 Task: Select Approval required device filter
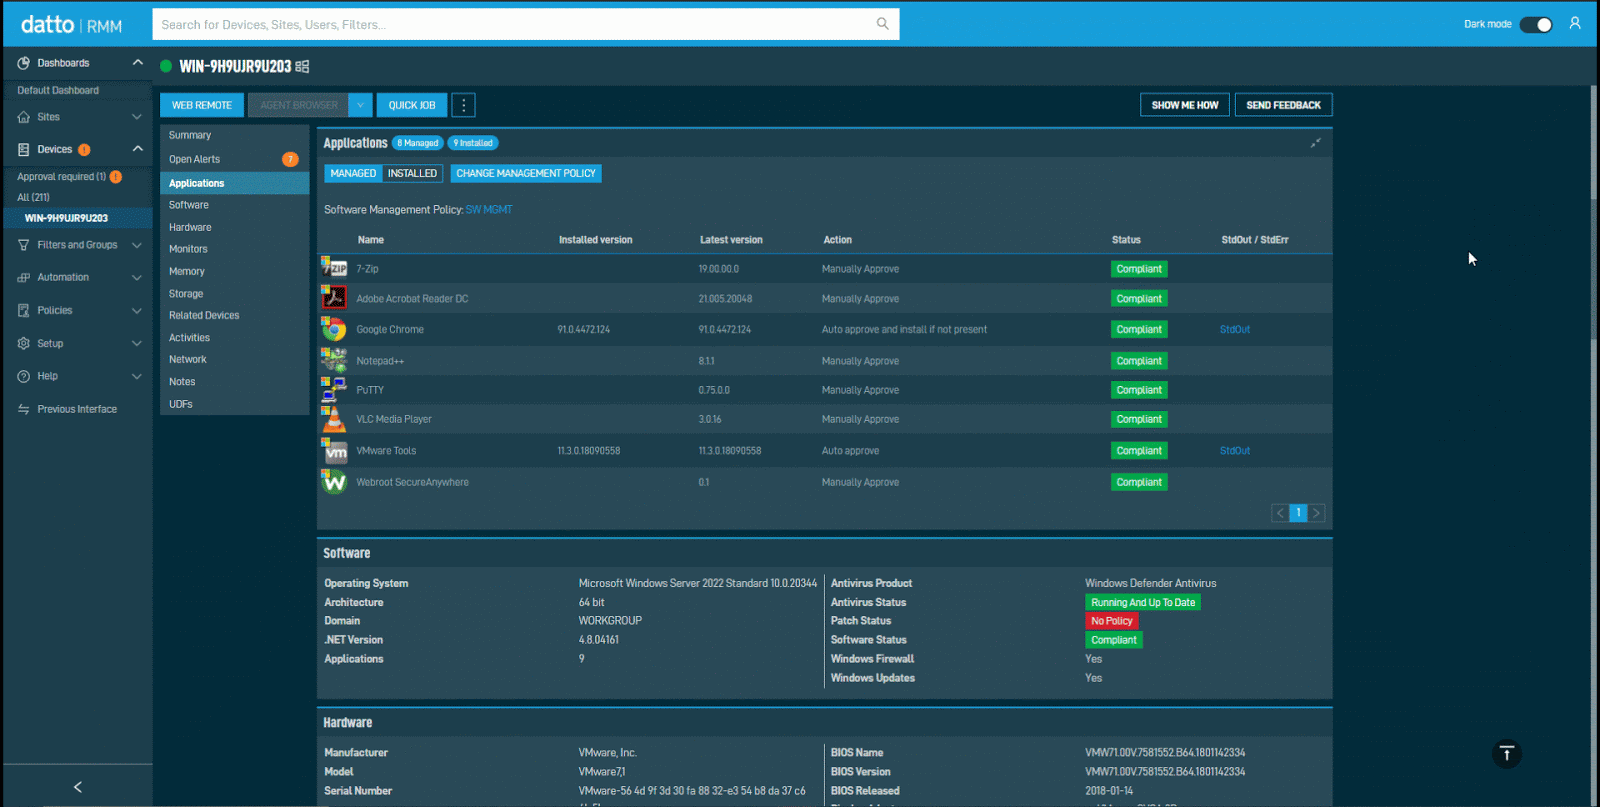coord(61,177)
